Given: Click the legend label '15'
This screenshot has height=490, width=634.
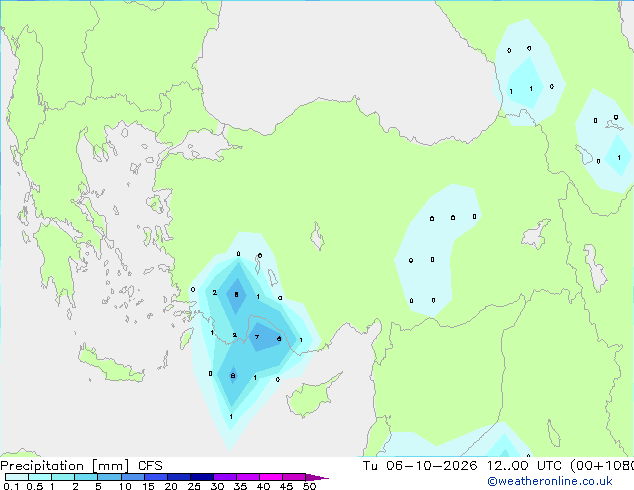Looking at the screenshot, I should (x=148, y=486).
